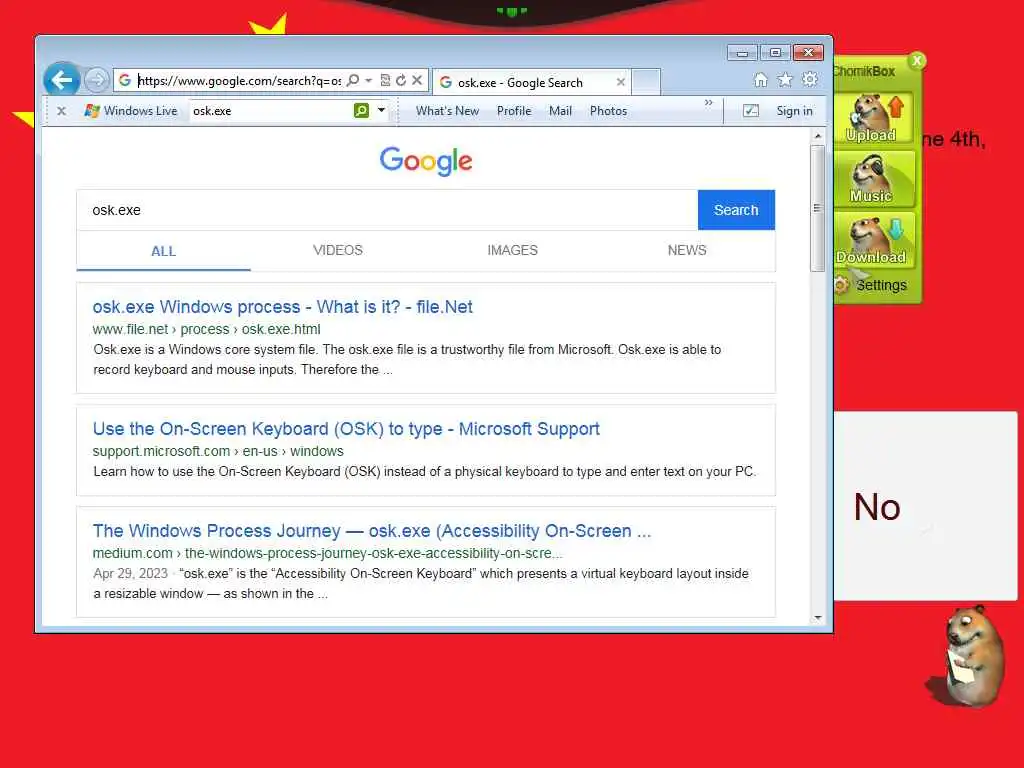Expand toolbar overflow chevron
Image resolution: width=1024 pixels, height=768 pixels.
click(709, 103)
